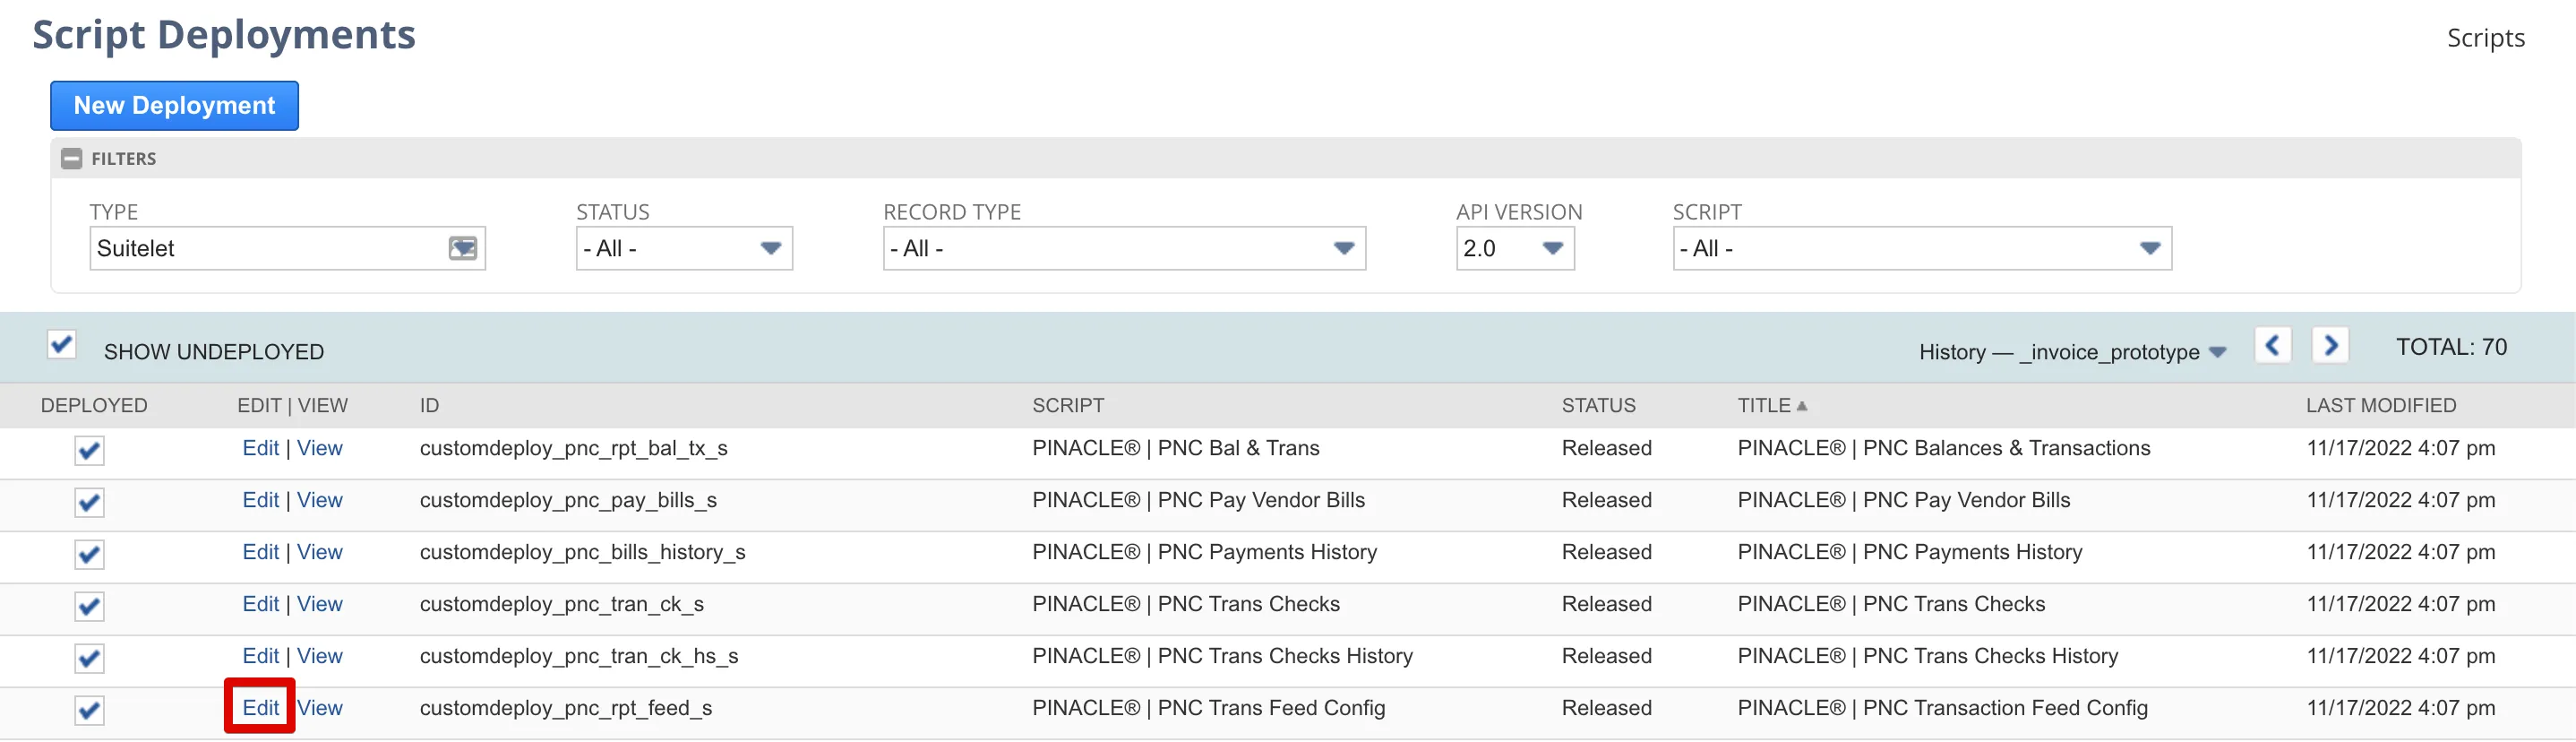Screen dimensions: 2576x742
Task: View the PNC Payments History deployment
Action: (x=320, y=552)
